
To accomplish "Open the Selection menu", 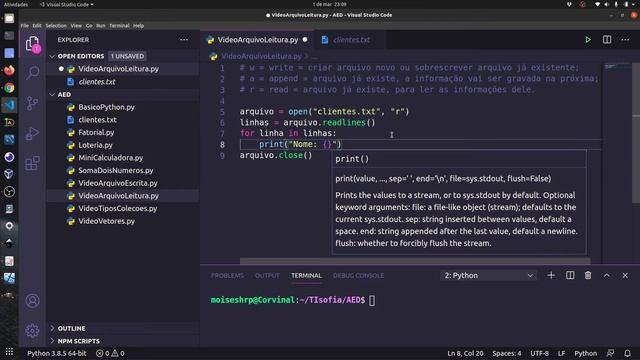I will click(56, 25).
